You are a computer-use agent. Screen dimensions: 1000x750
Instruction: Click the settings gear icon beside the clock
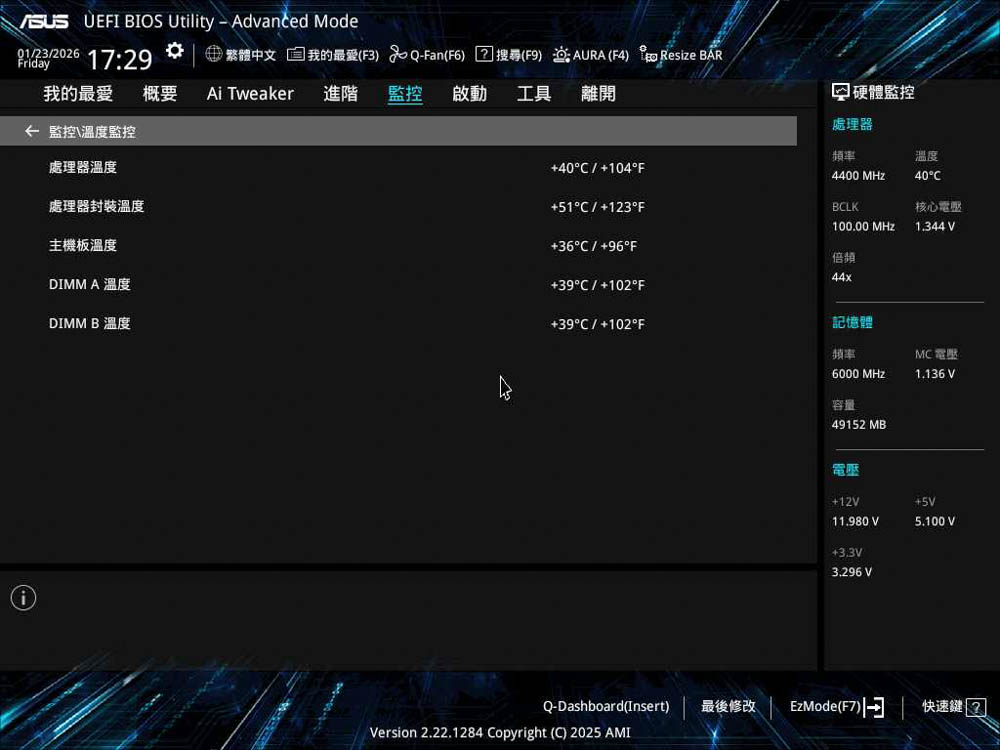pos(175,51)
